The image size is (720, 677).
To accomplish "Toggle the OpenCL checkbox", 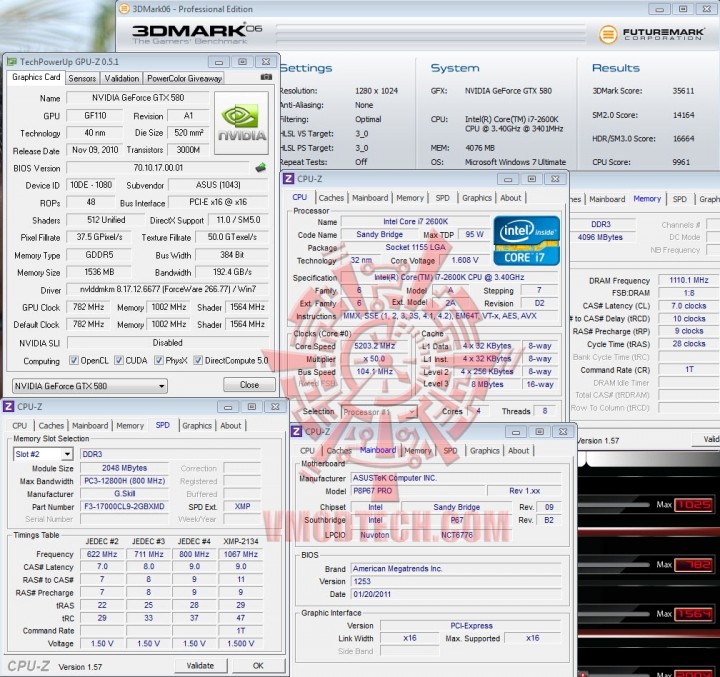I will 73,361.
